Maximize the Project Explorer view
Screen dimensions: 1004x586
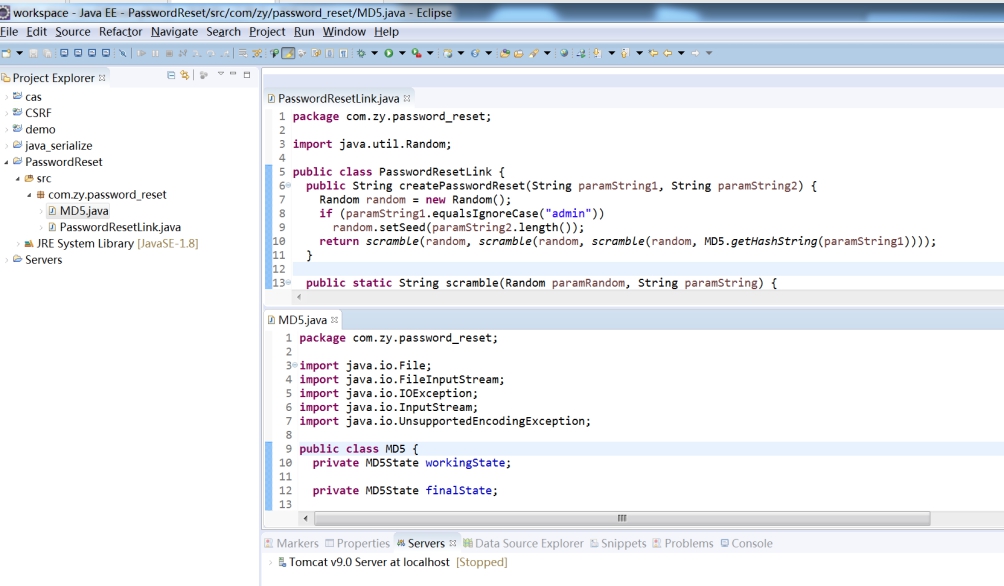(x=247, y=75)
